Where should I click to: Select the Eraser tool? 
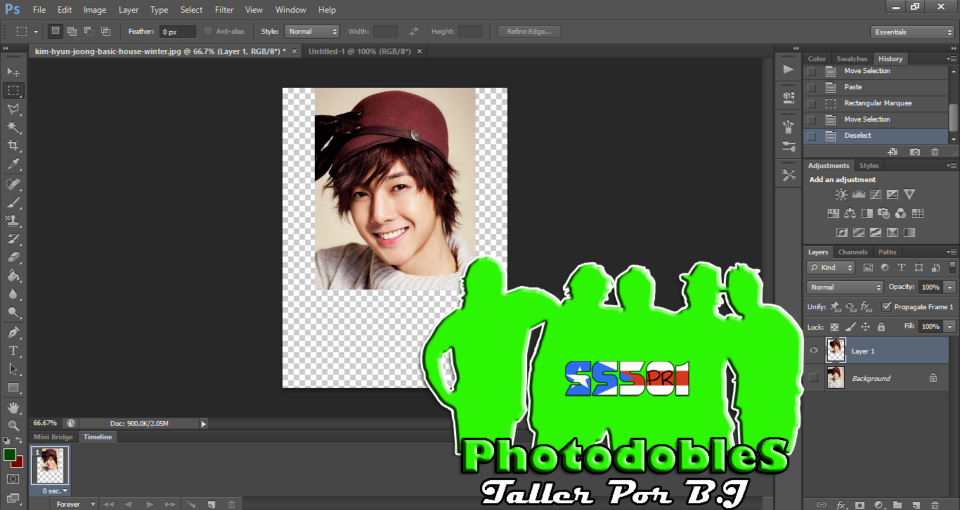[x=13, y=257]
